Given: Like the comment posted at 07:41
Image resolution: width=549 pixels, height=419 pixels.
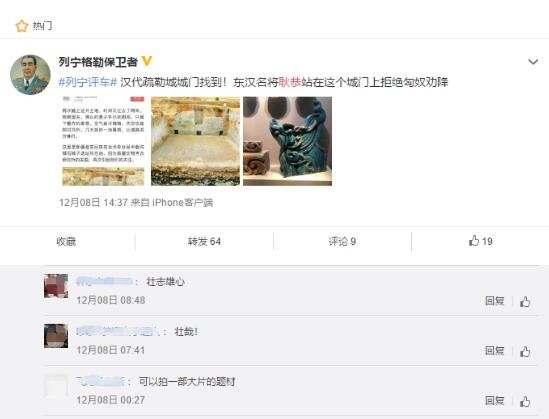Looking at the screenshot, I should (x=524, y=351).
